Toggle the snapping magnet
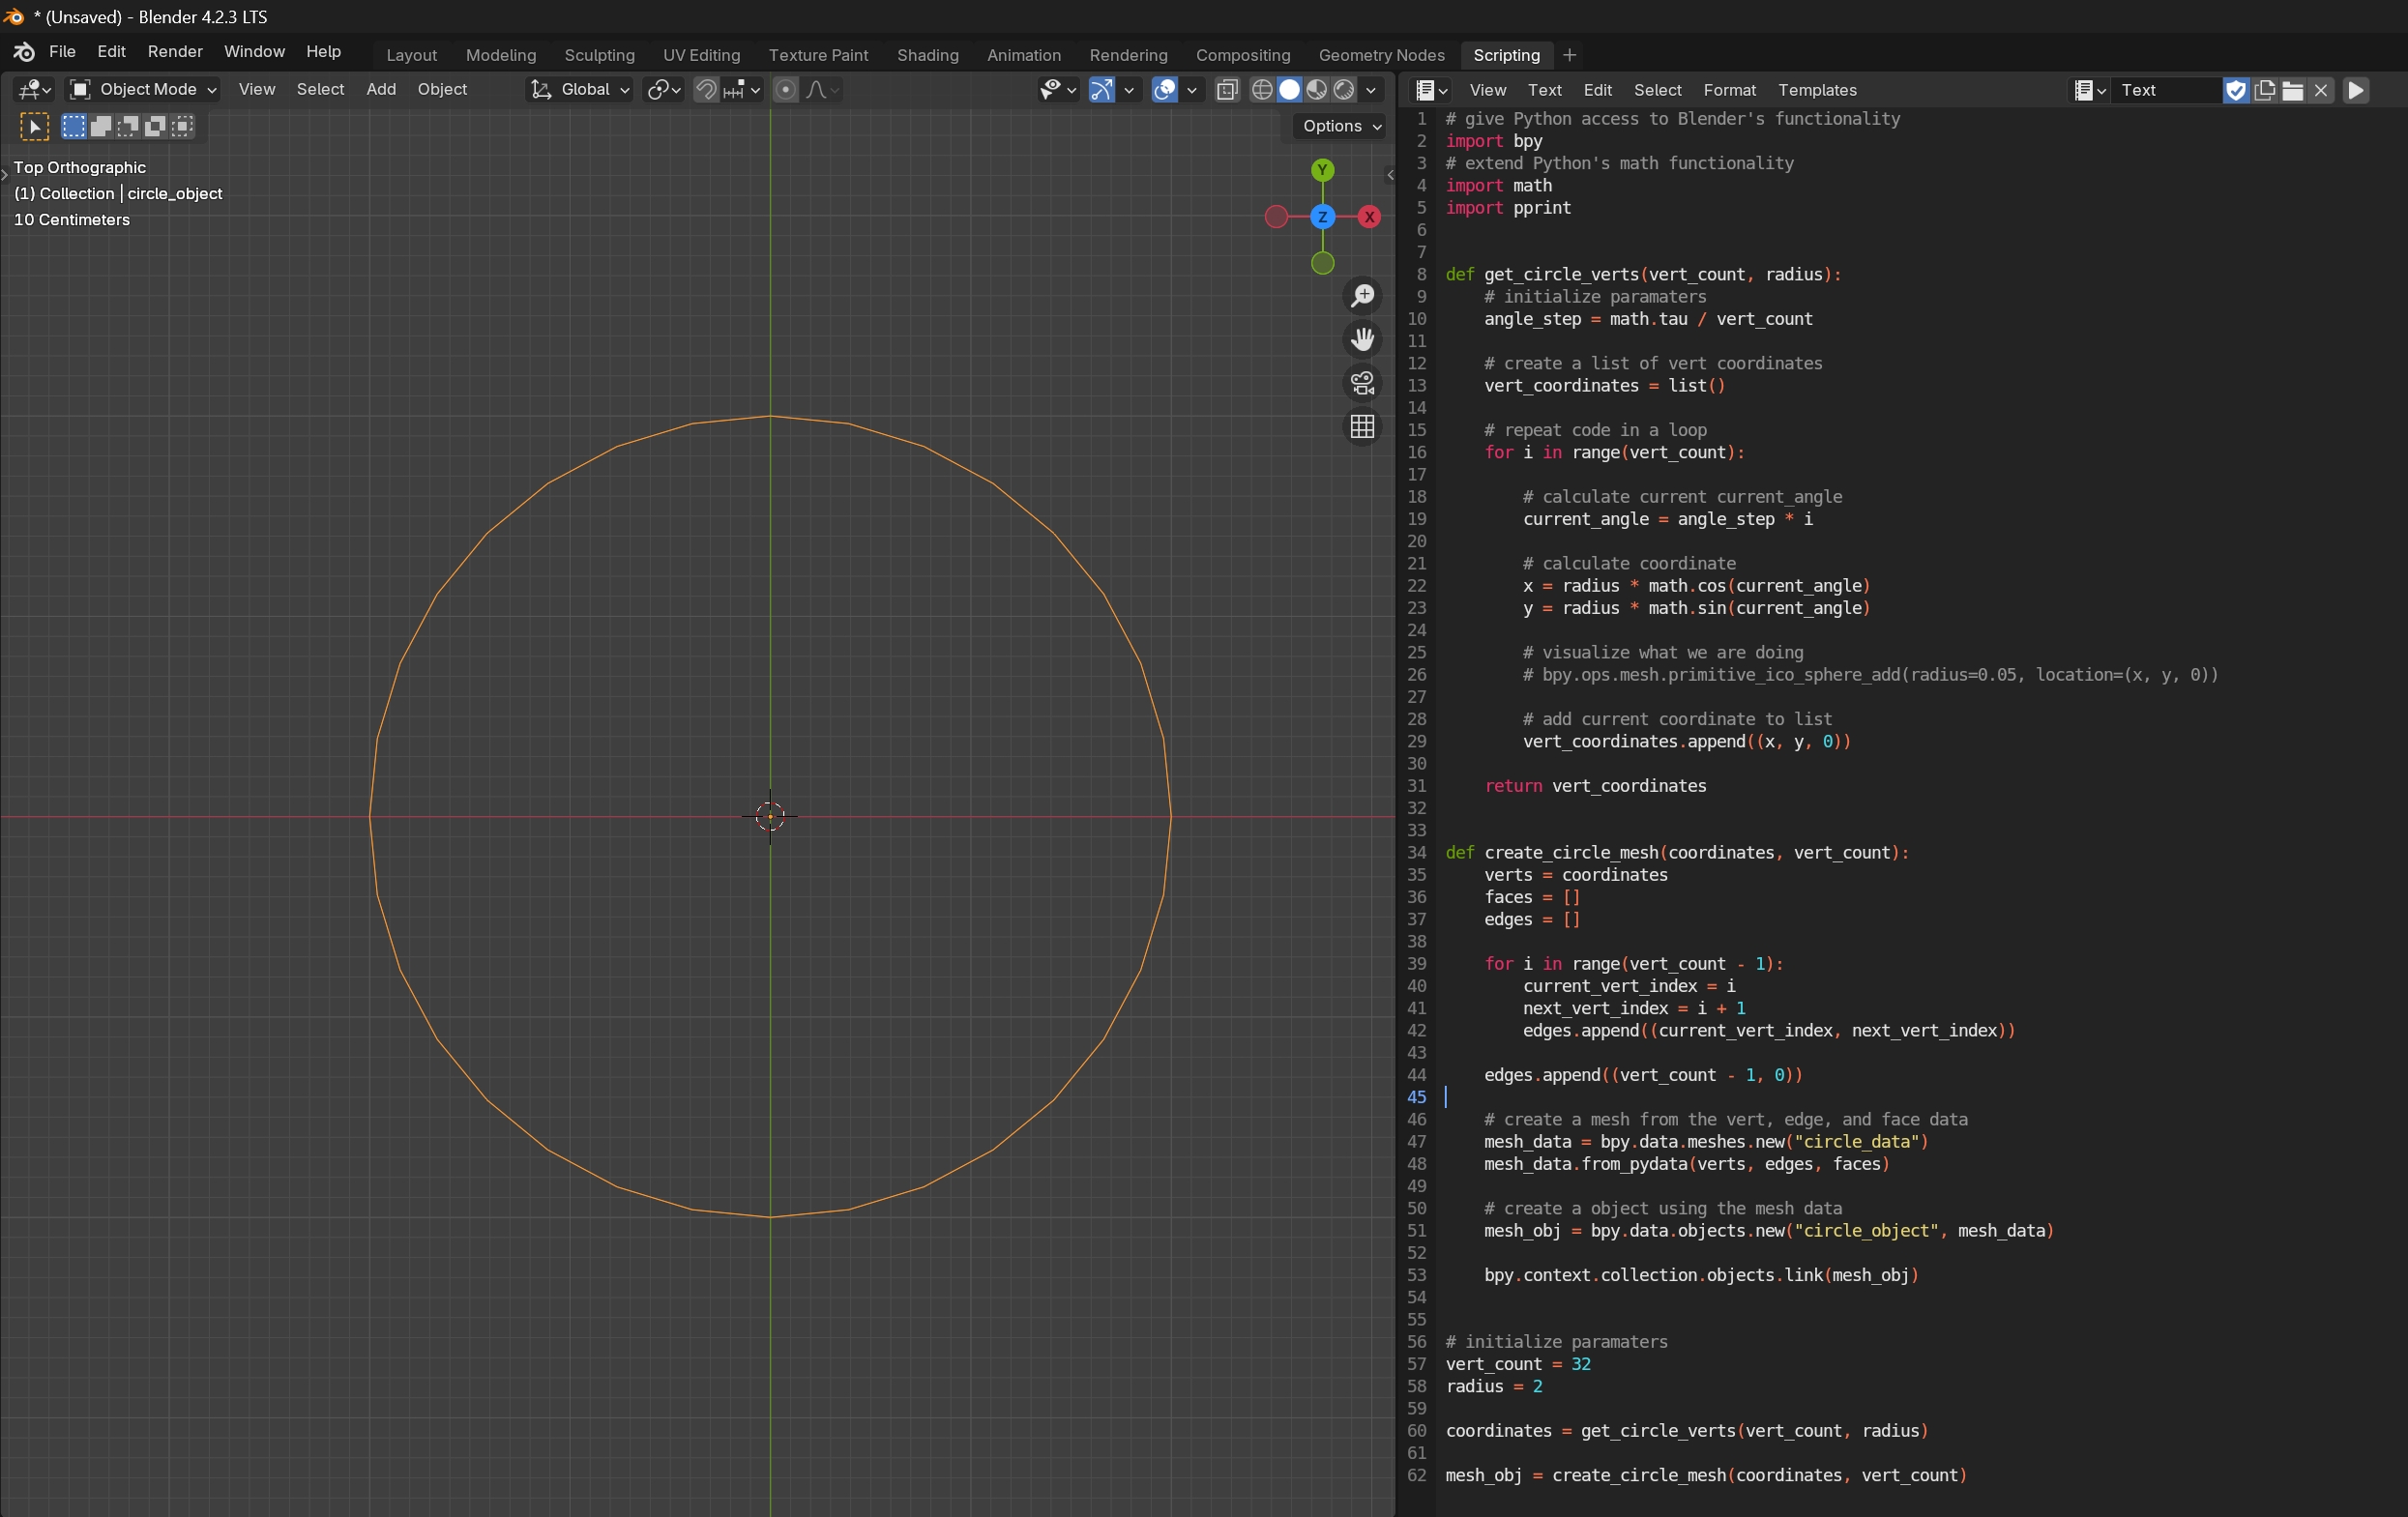Screen dimensions: 2408x1517 [x=706, y=90]
